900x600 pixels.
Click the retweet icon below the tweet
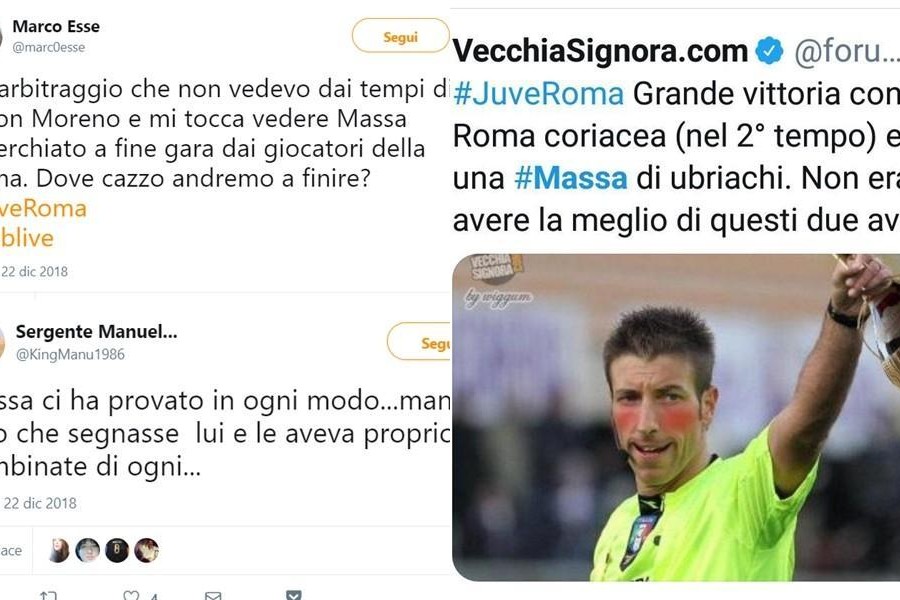(x=49, y=595)
